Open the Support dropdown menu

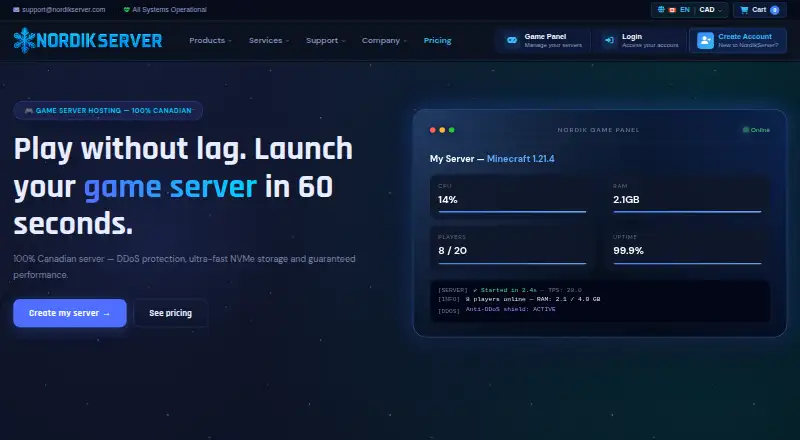pyautogui.click(x=326, y=40)
